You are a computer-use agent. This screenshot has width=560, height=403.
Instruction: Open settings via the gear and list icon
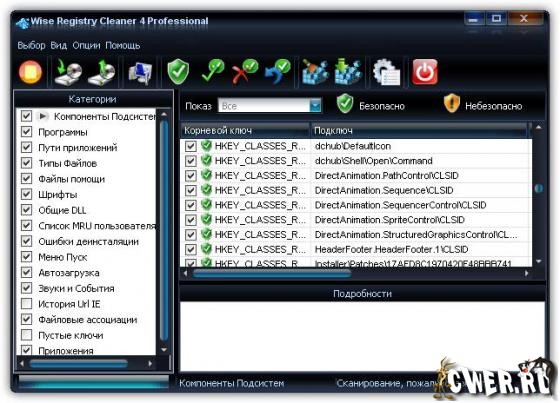point(386,73)
